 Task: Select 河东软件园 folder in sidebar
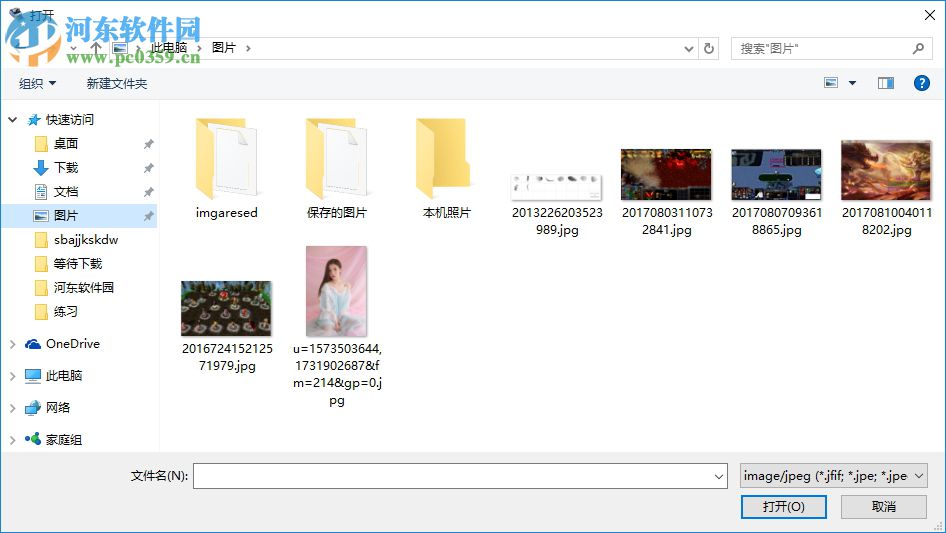coord(83,287)
